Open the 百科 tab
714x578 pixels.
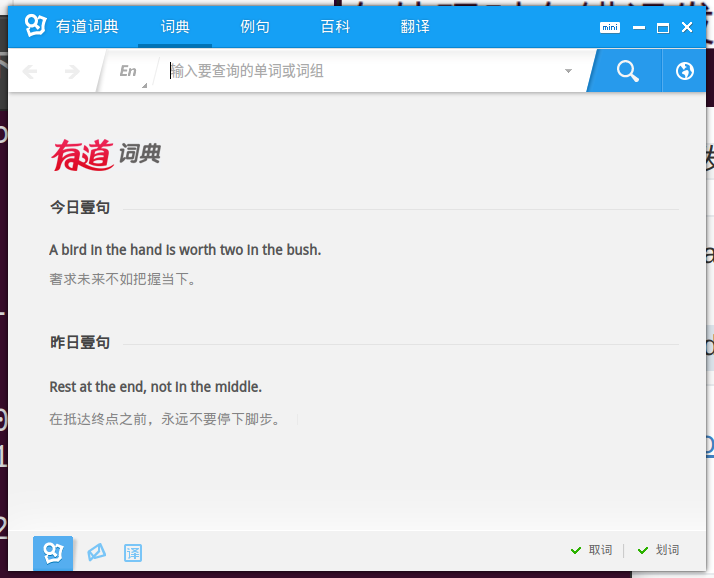pyautogui.click(x=335, y=26)
